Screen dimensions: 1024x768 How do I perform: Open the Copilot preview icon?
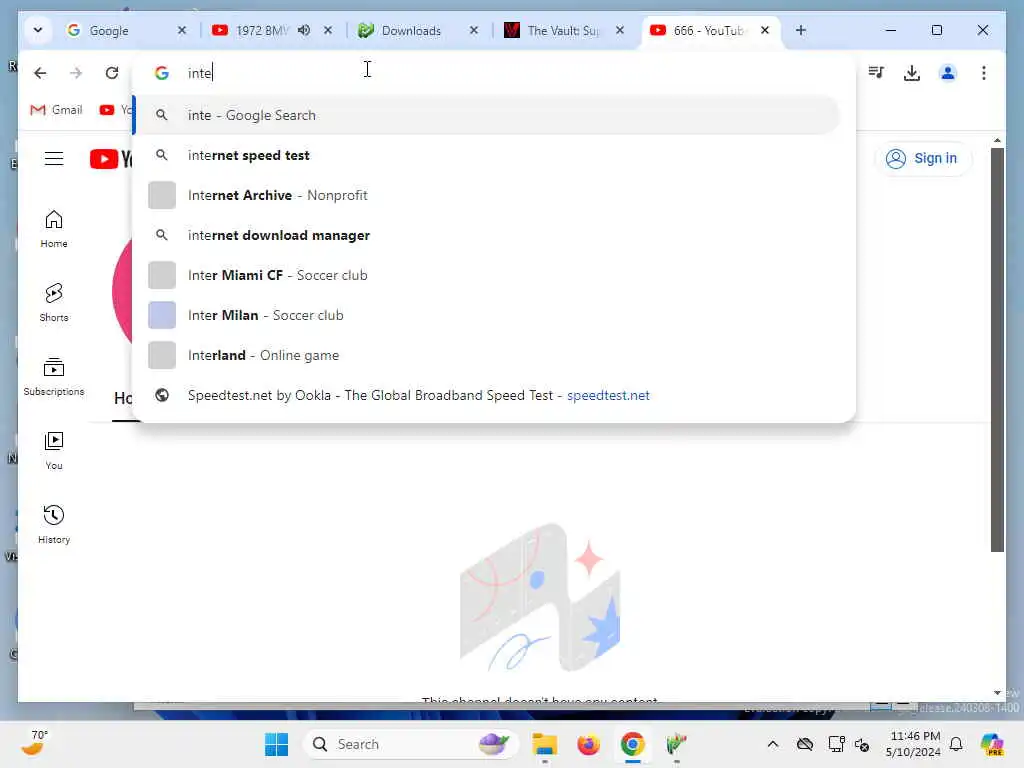[992, 744]
